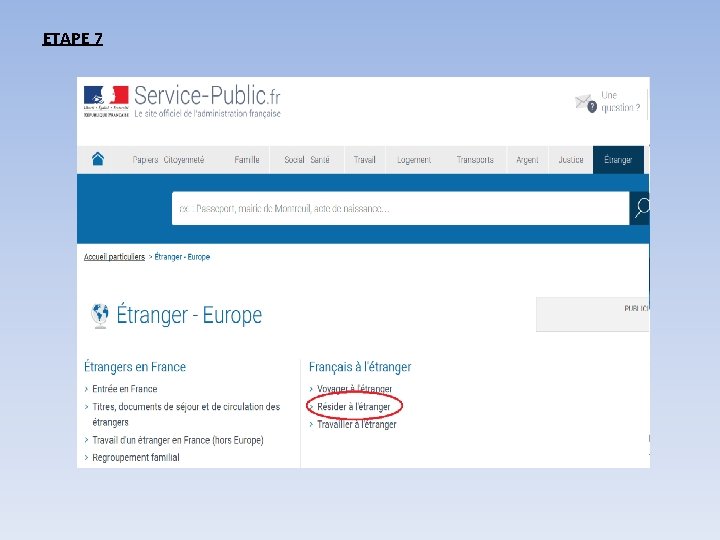Click the chevron before Travailler à l'étranger
The width and height of the screenshot is (720, 540).
(311, 425)
